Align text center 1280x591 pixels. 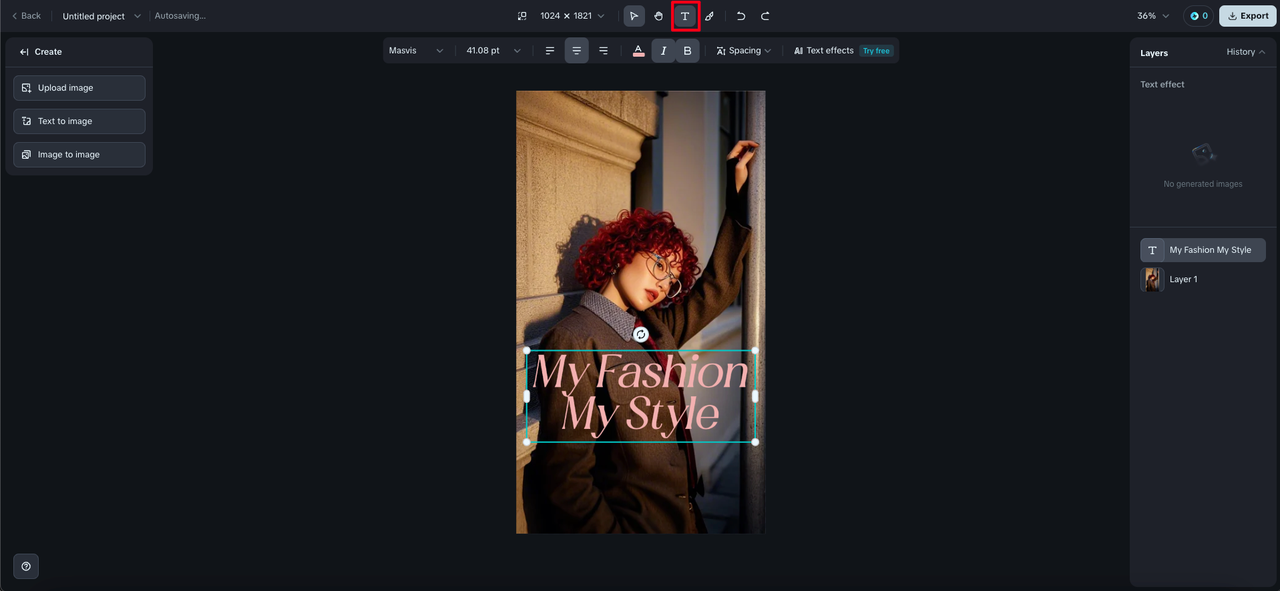(x=576, y=51)
